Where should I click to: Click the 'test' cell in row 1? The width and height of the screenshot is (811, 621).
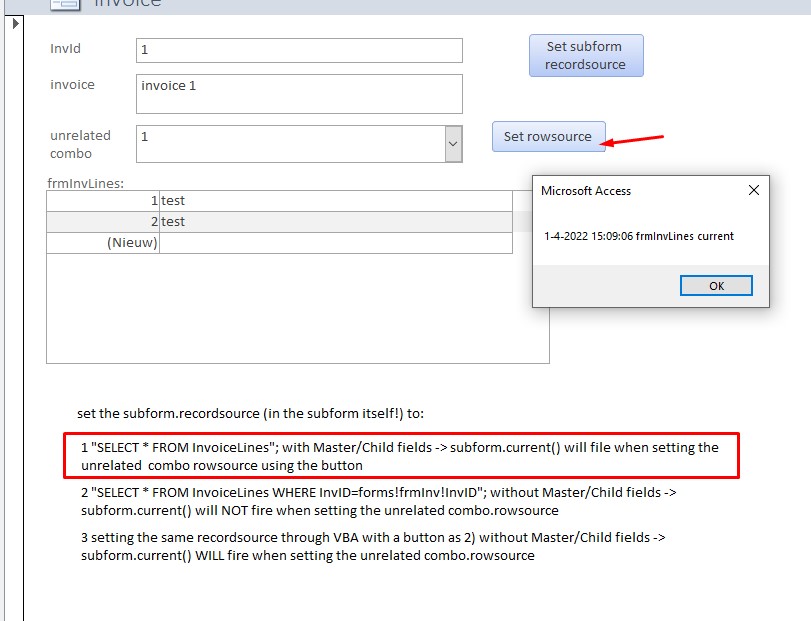point(336,201)
